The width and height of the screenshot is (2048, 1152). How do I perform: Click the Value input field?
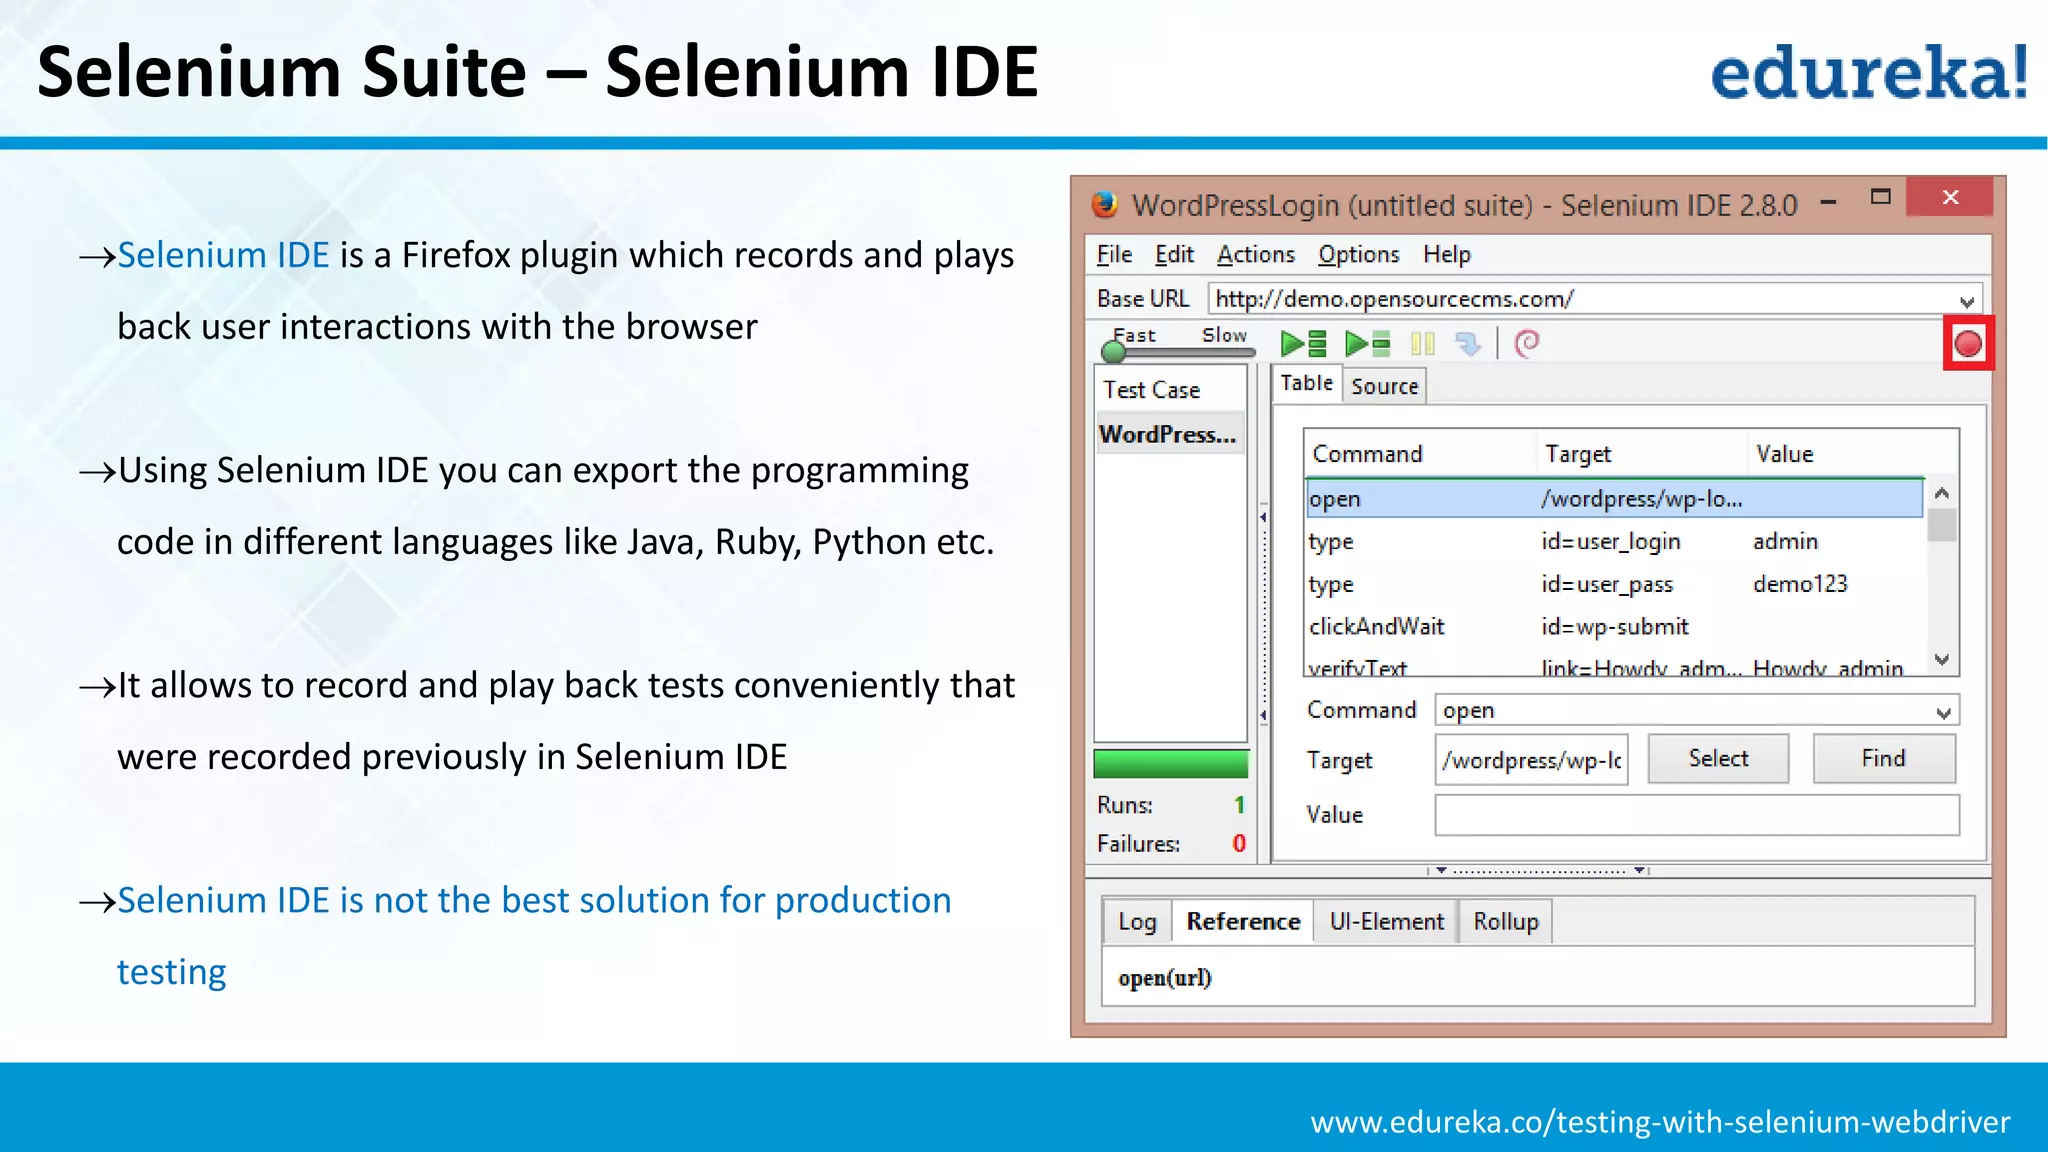1697,814
